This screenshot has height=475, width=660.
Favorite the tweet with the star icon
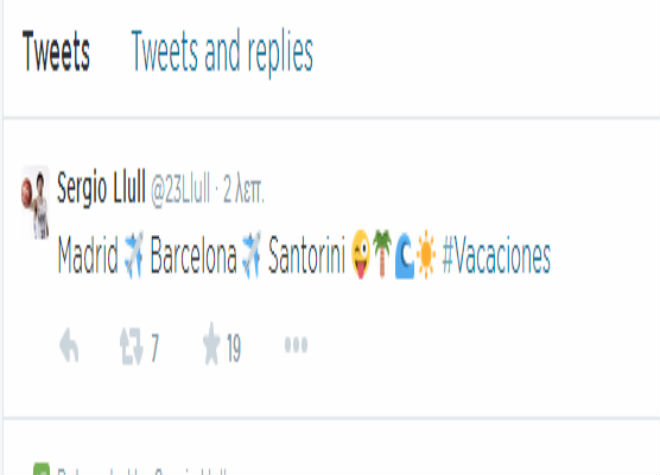point(211,344)
